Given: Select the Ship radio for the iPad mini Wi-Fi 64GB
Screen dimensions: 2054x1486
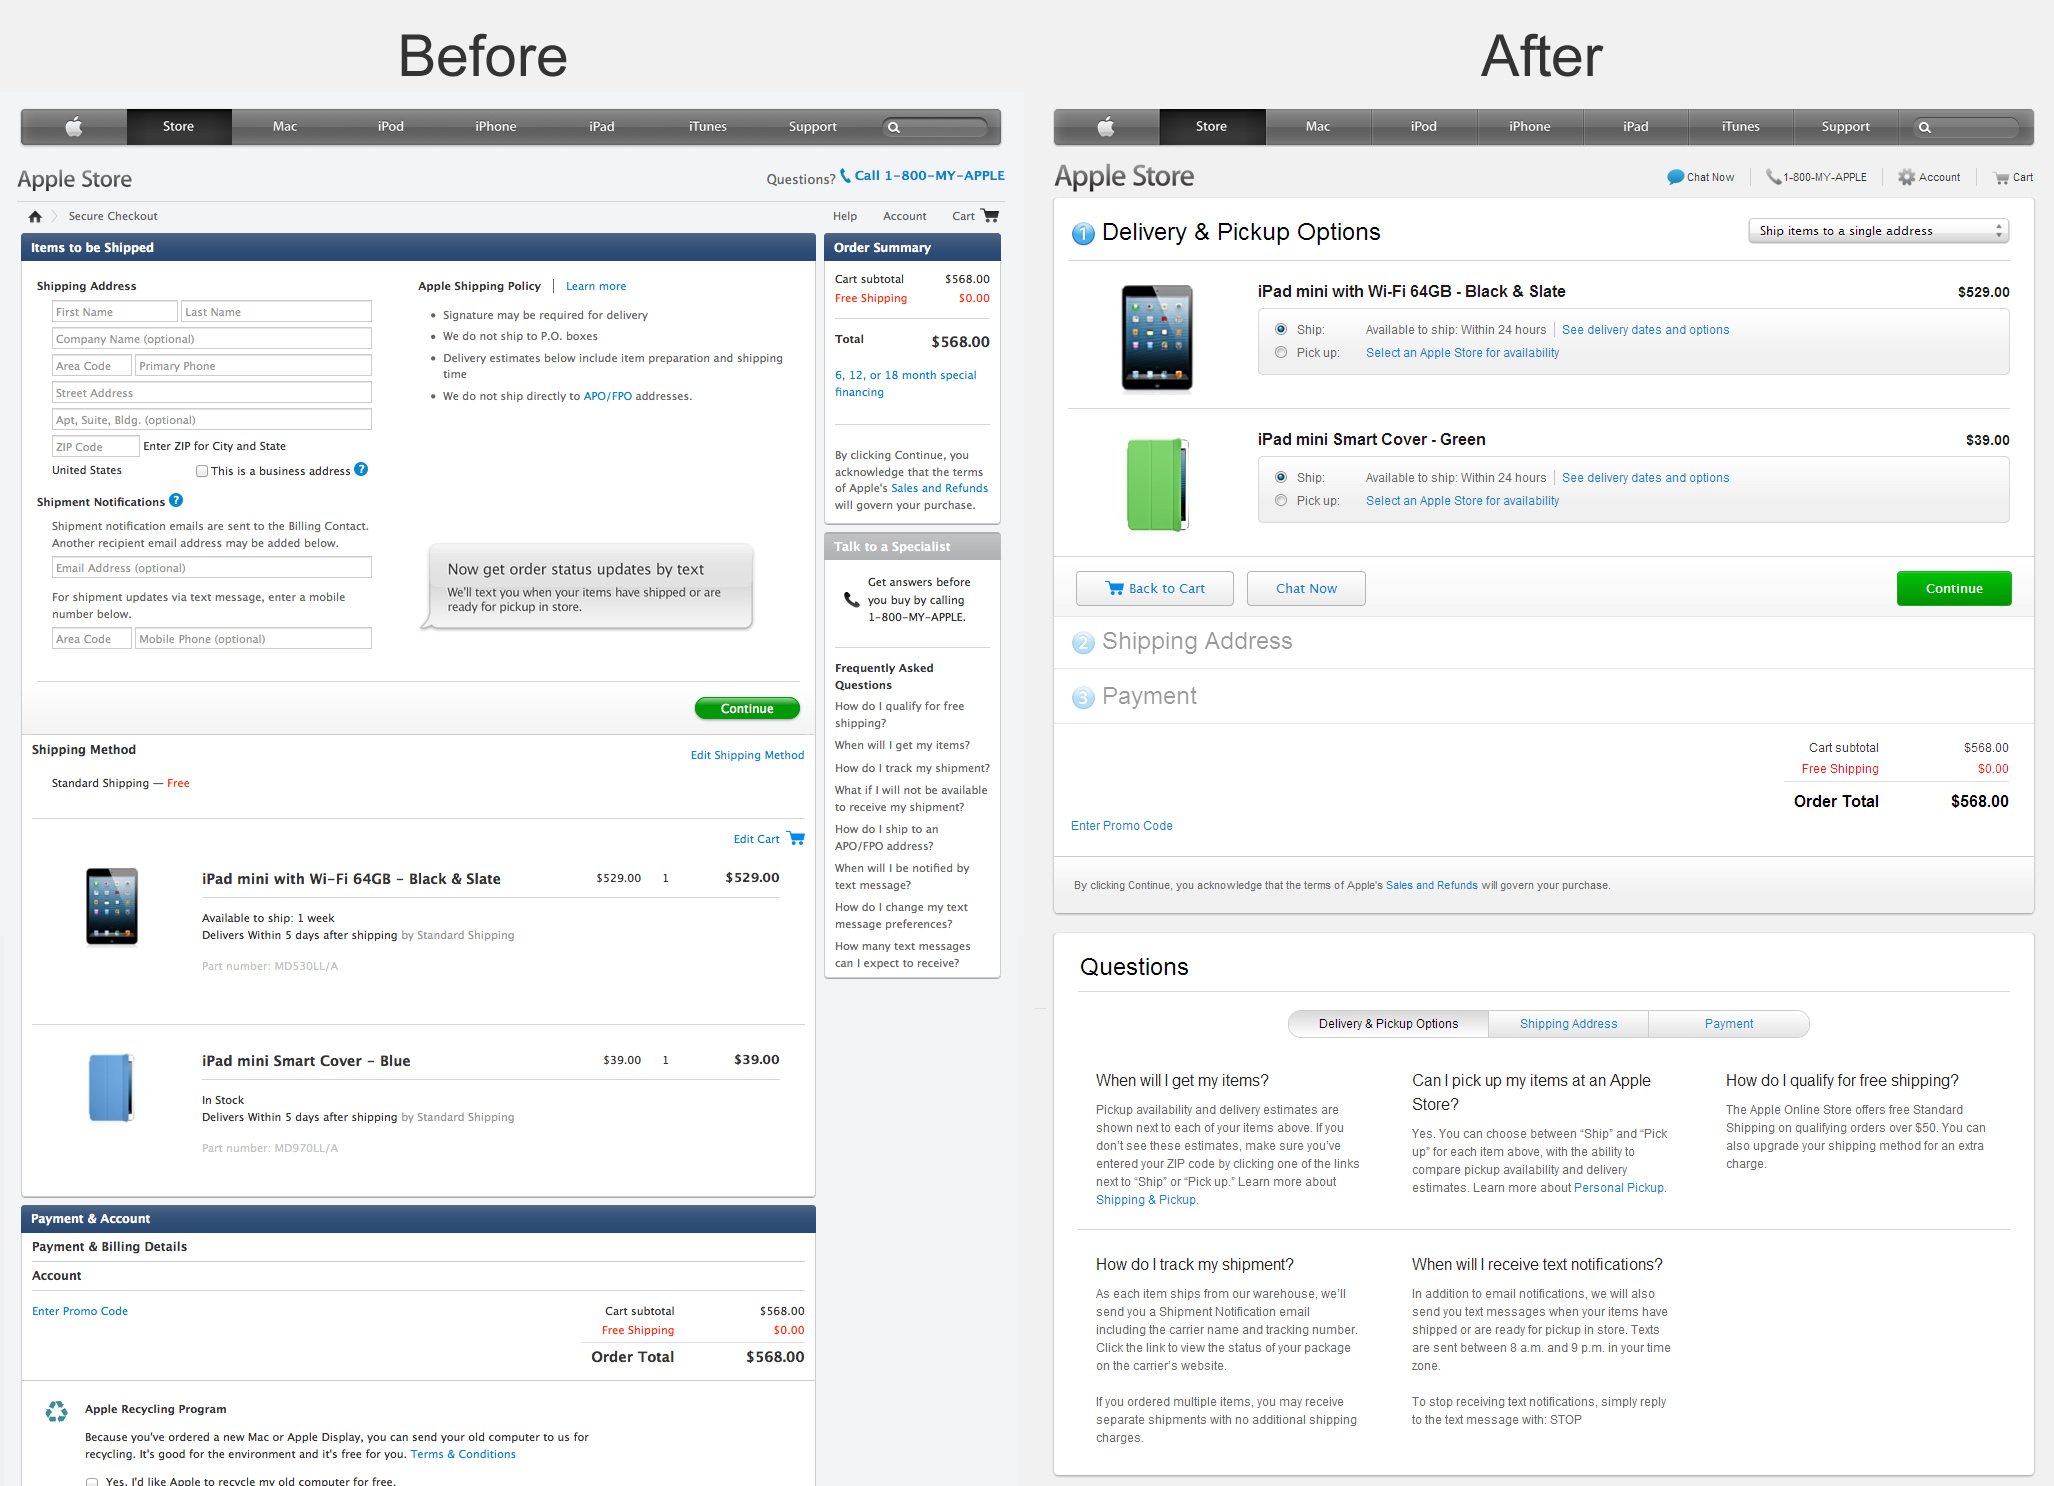Looking at the screenshot, I should click(x=1281, y=329).
